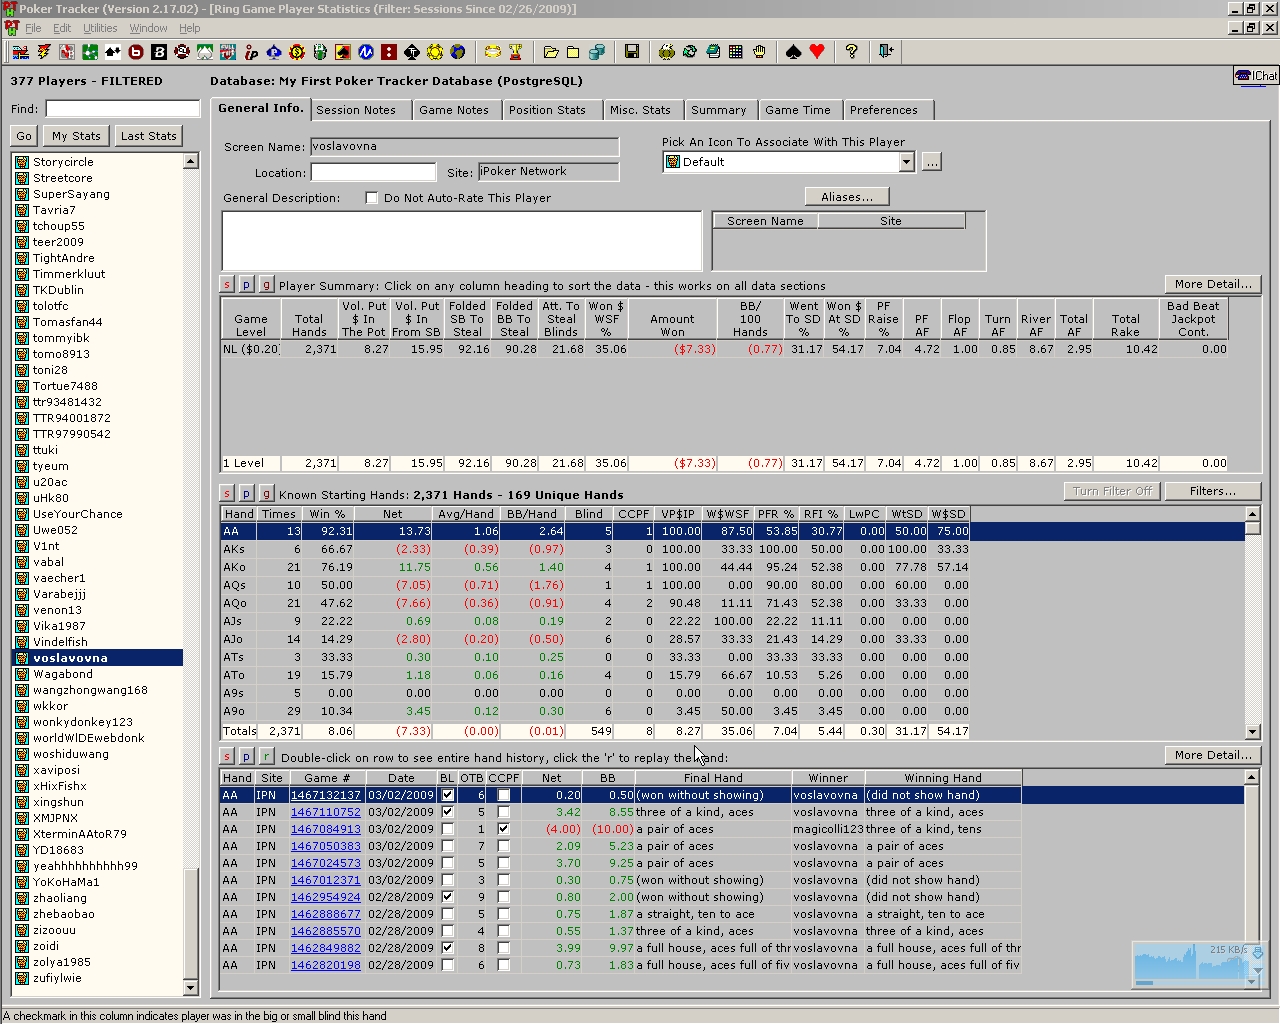Click the red heart toolbar icon
1280x1024 pixels.
tap(817, 52)
